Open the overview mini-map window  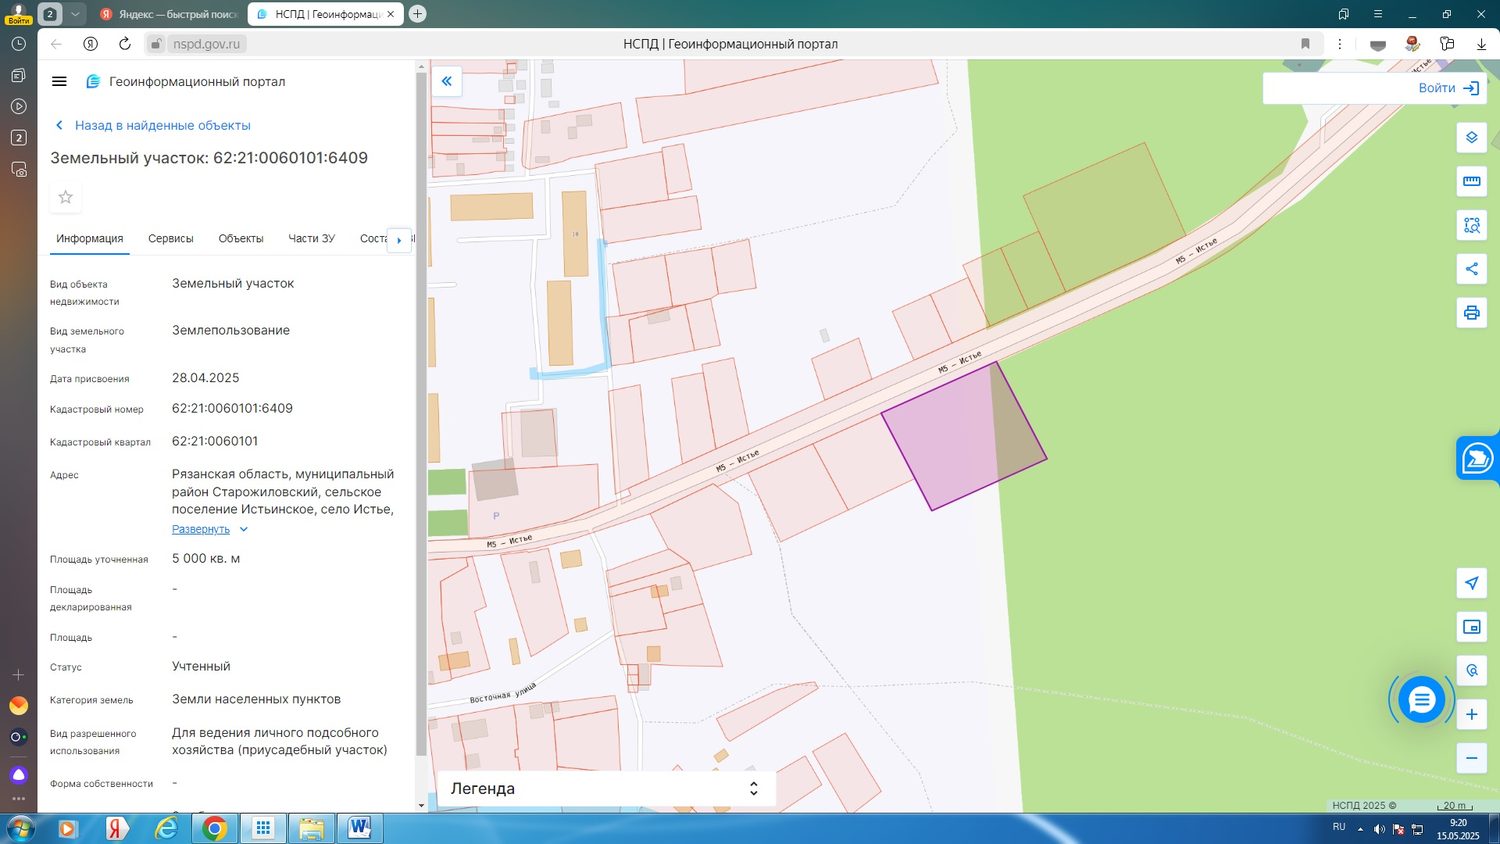tap(1471, 627)
